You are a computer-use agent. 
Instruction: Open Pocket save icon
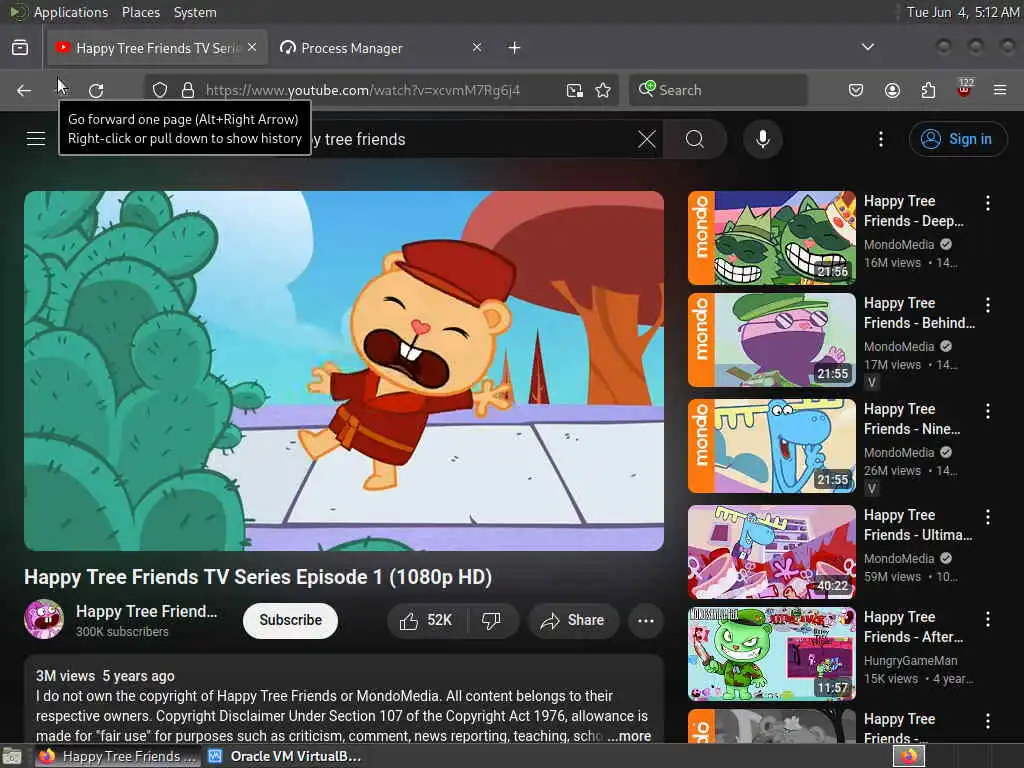click(x=856, y=90)
